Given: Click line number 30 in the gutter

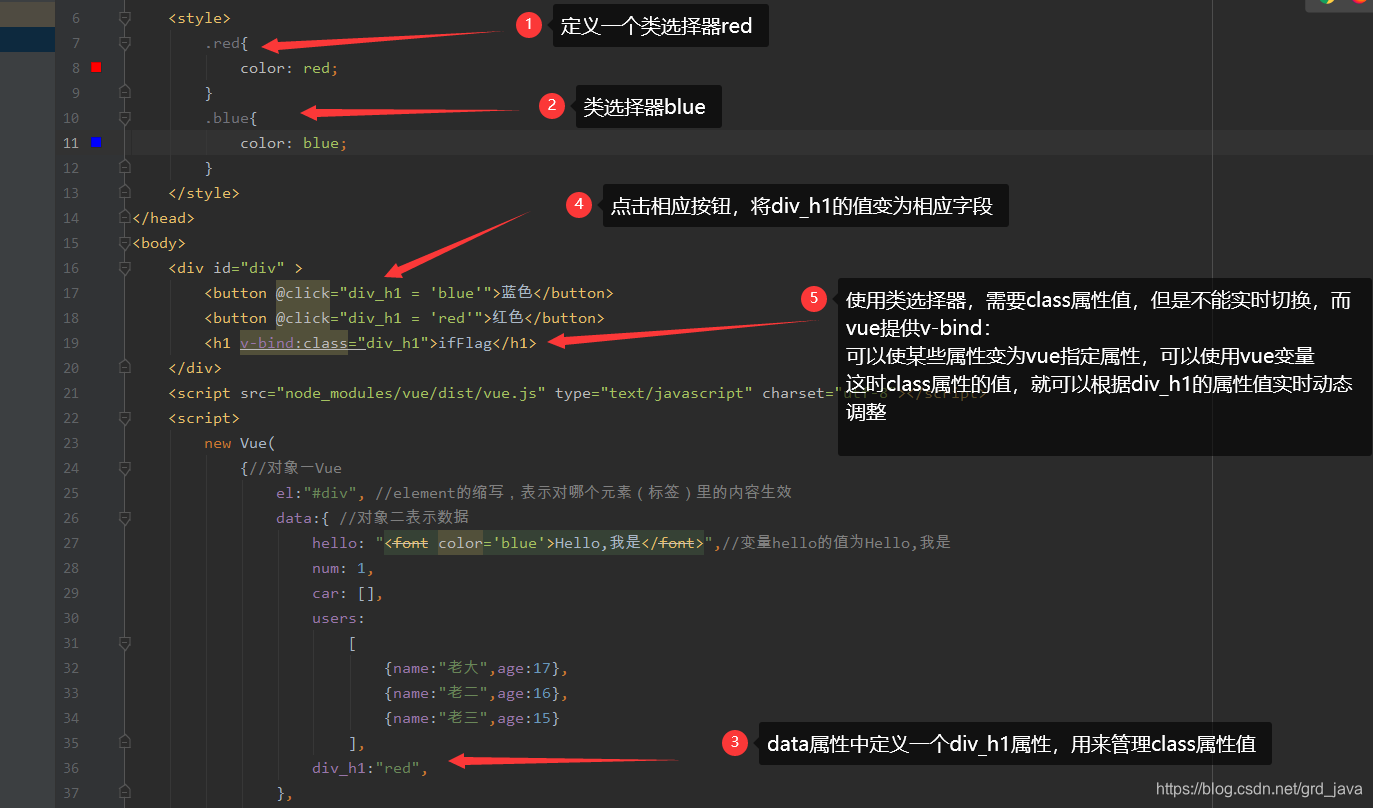Looking at the screenshot, I should (x=70, y=618).
